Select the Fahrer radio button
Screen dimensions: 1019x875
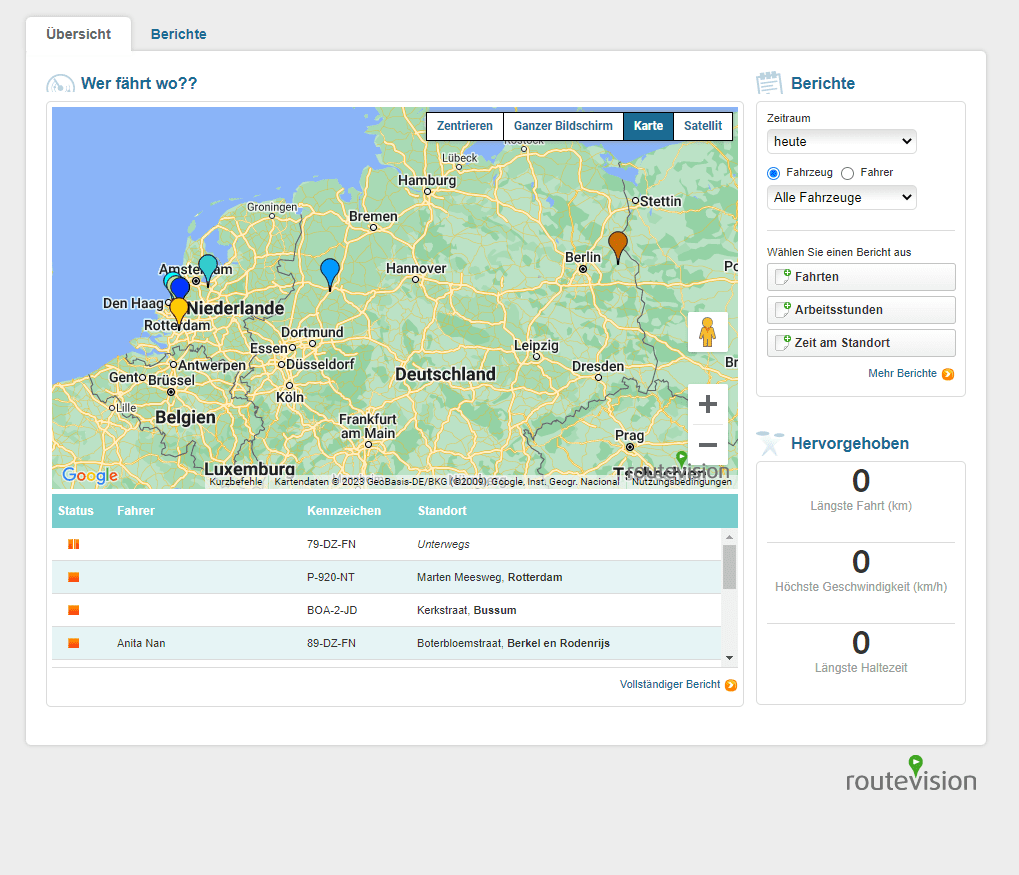point(847,173)
